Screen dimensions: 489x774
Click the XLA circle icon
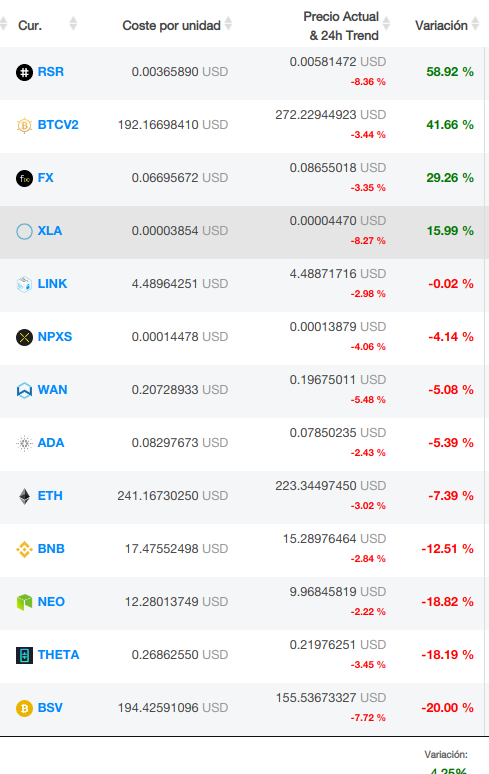point(24,231)
